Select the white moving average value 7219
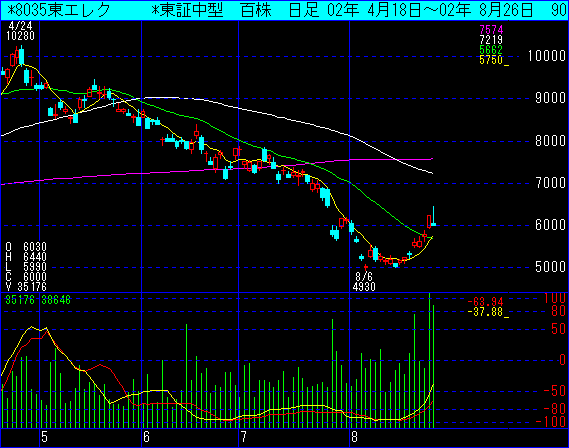The image size is (569, 448). coord(491,40)
